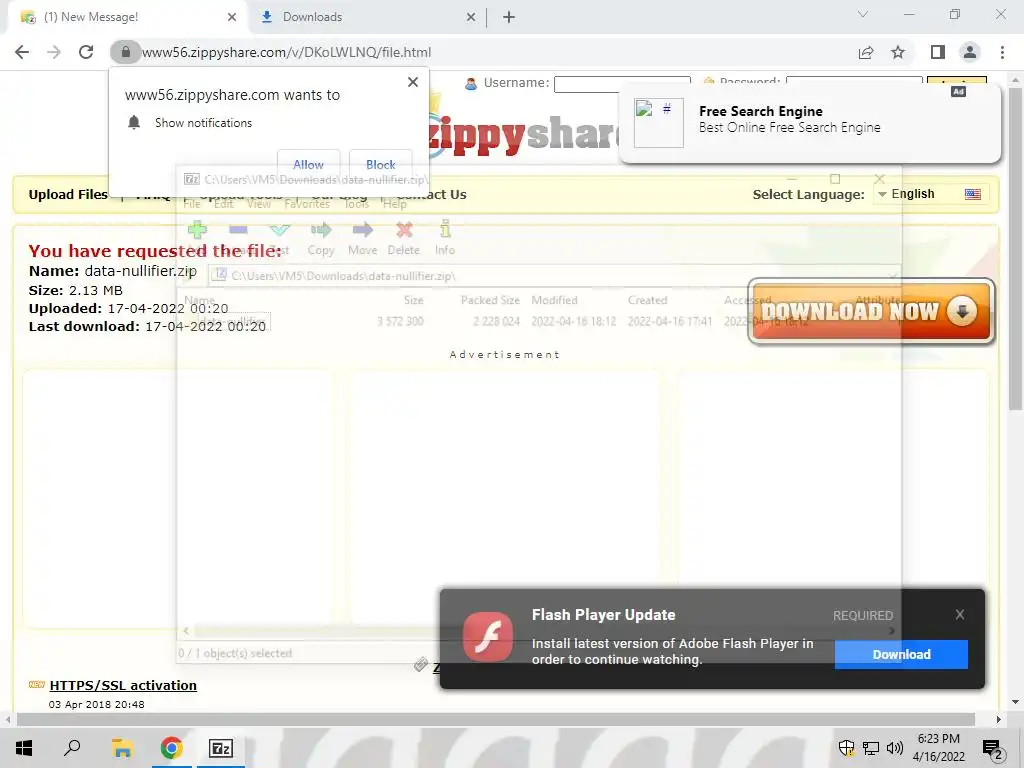Download the Flash Player update
Screen dimensions: 1024x768
[x=901, y=654]
